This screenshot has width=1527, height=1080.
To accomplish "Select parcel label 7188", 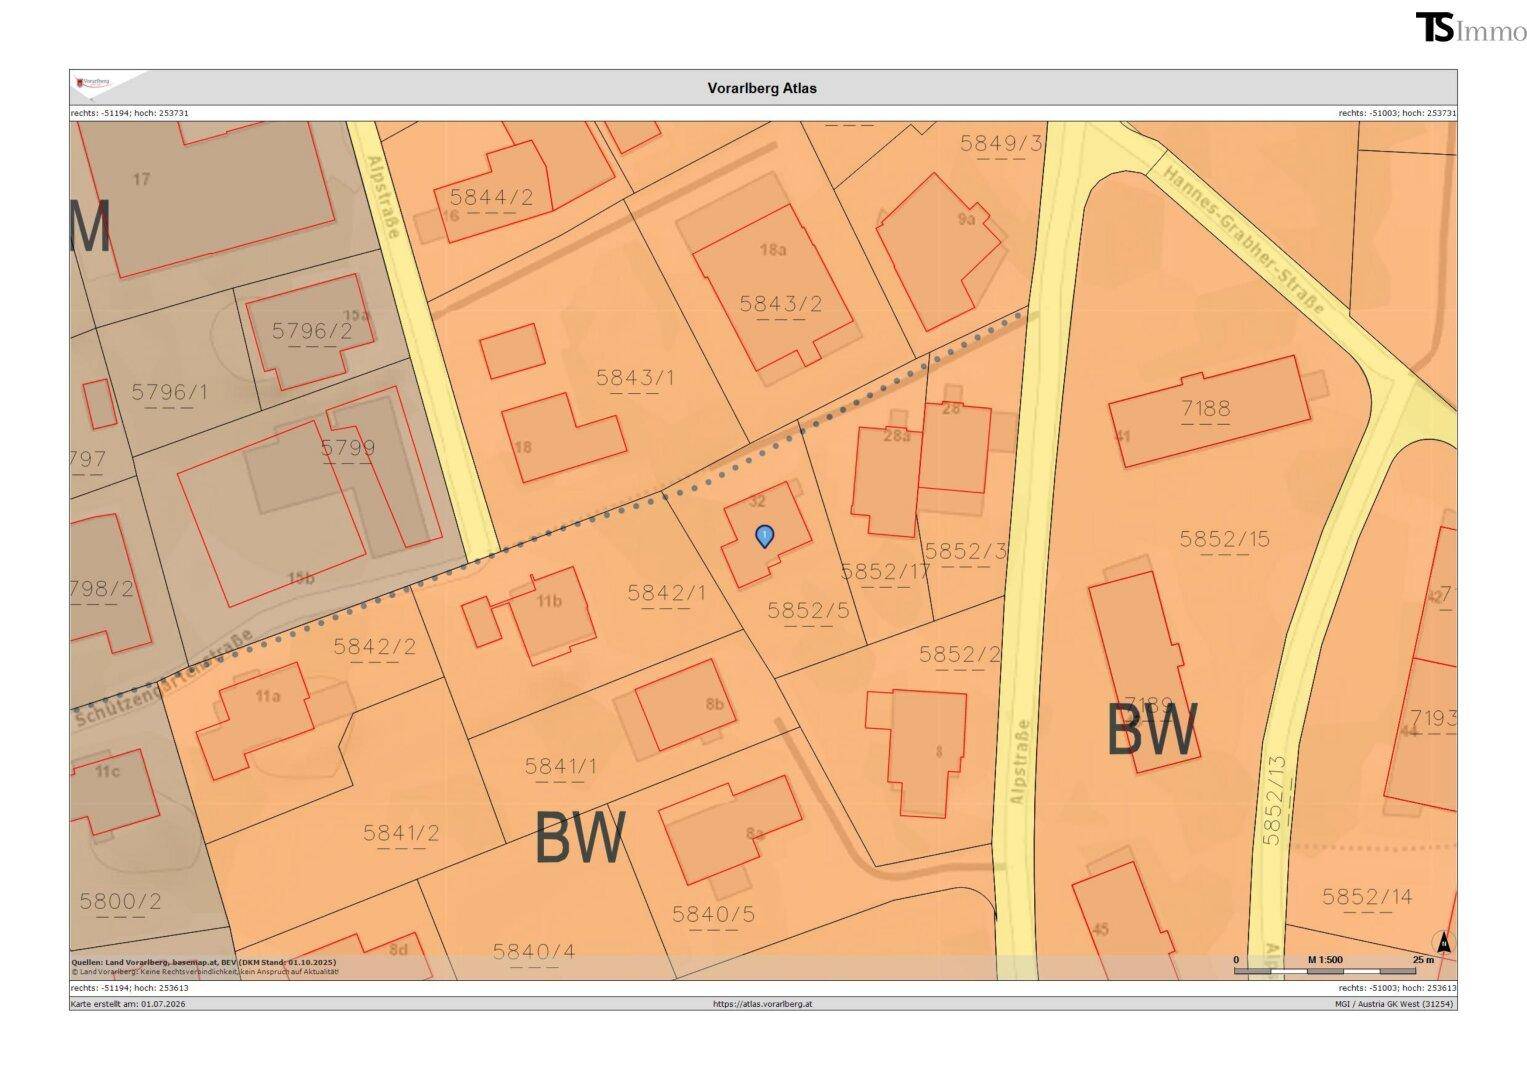I will point(1205,408).
